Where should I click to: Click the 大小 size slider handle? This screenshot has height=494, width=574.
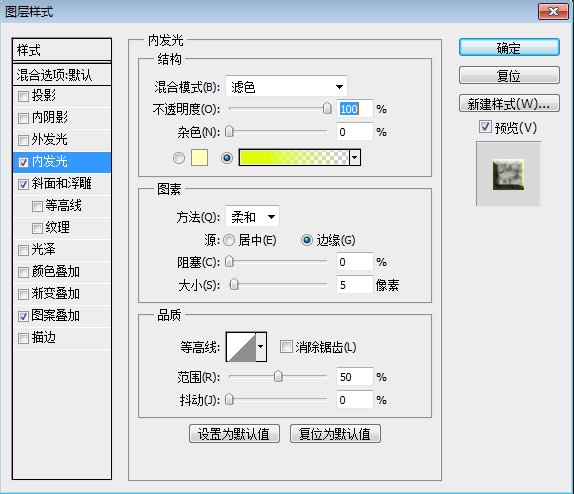[234, 285]
